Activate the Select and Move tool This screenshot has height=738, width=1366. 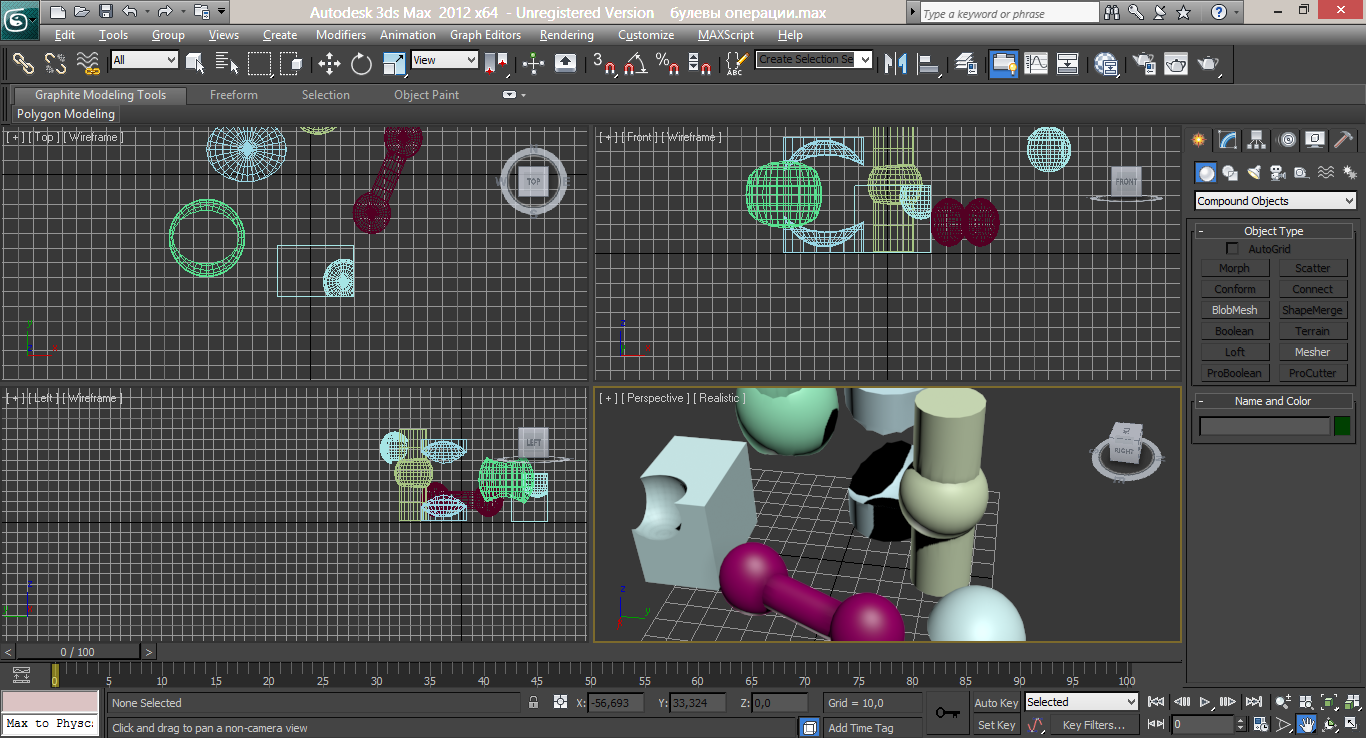point(329,64)
